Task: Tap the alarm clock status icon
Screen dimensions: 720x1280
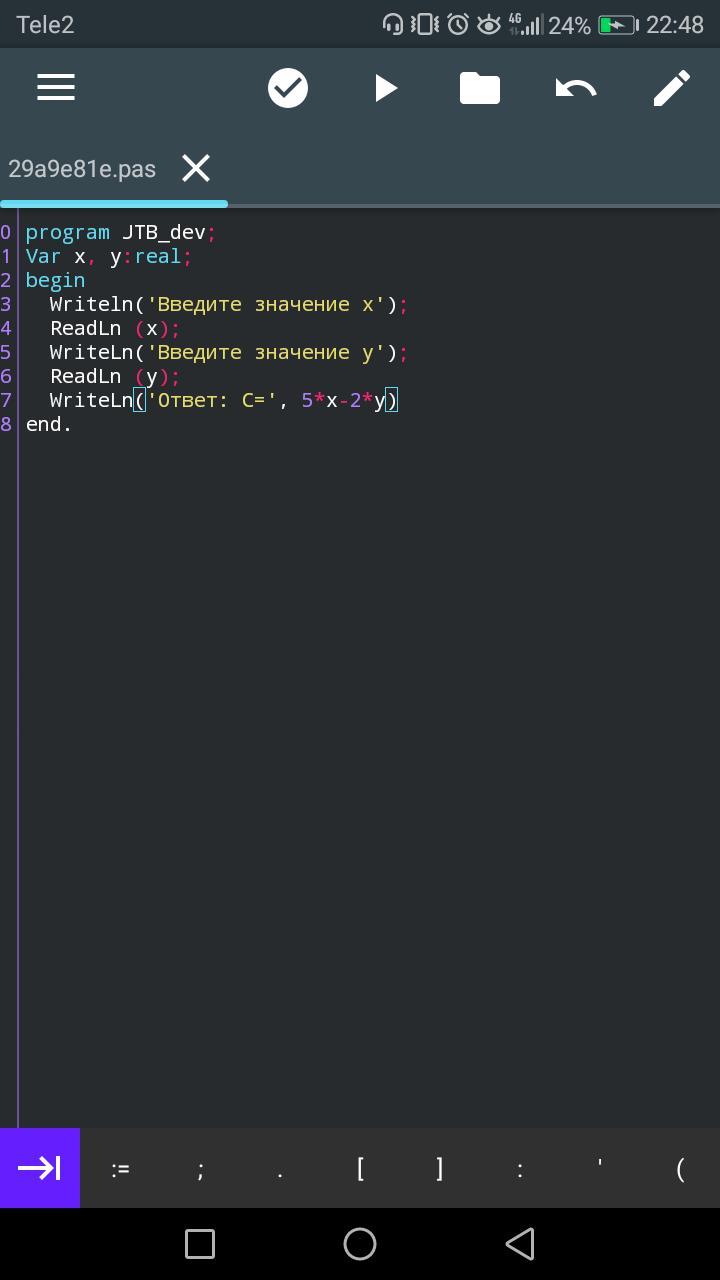Action: click(458, 24)
